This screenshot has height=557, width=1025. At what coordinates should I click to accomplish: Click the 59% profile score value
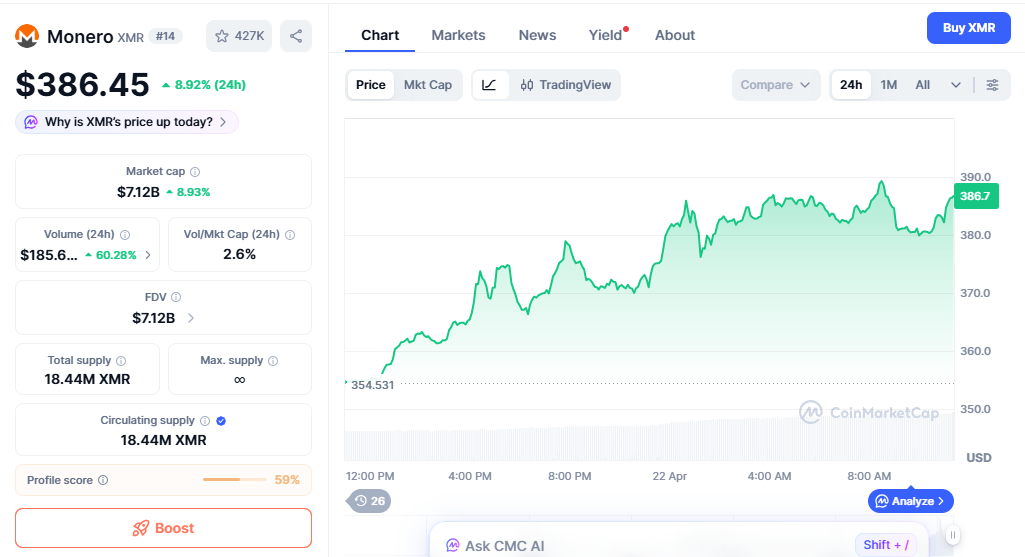point(287,480)
